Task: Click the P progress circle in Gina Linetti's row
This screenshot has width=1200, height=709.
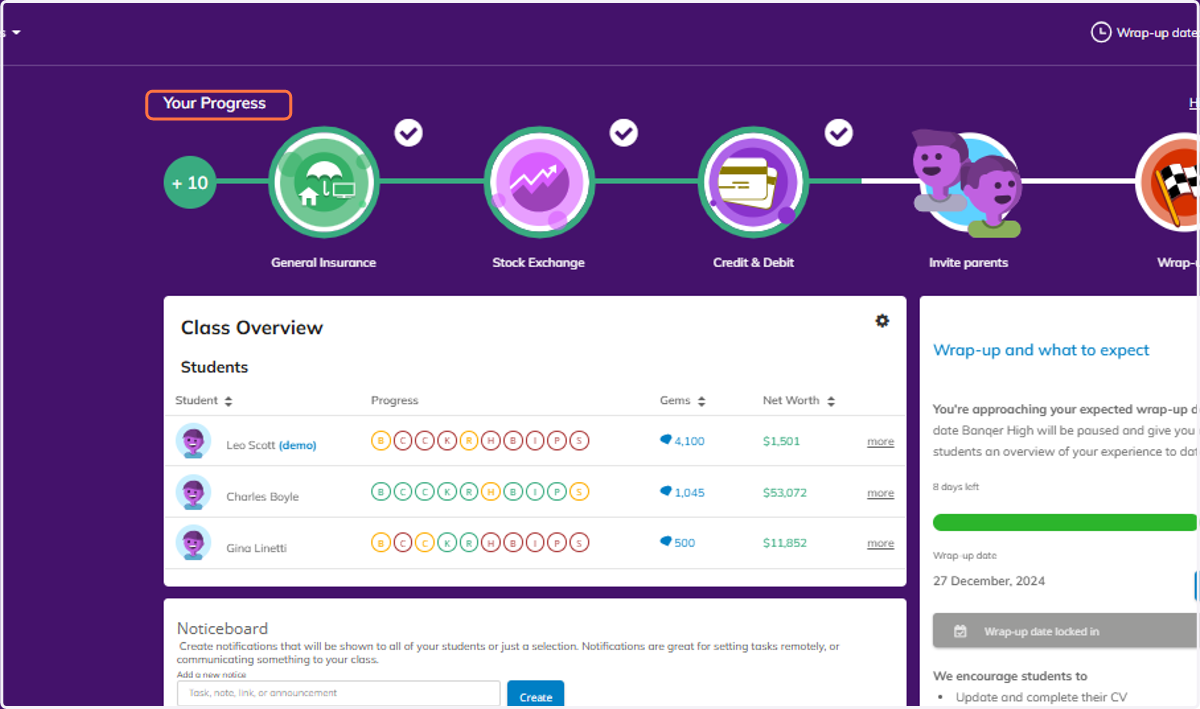Action: click(x=557, y=543)
